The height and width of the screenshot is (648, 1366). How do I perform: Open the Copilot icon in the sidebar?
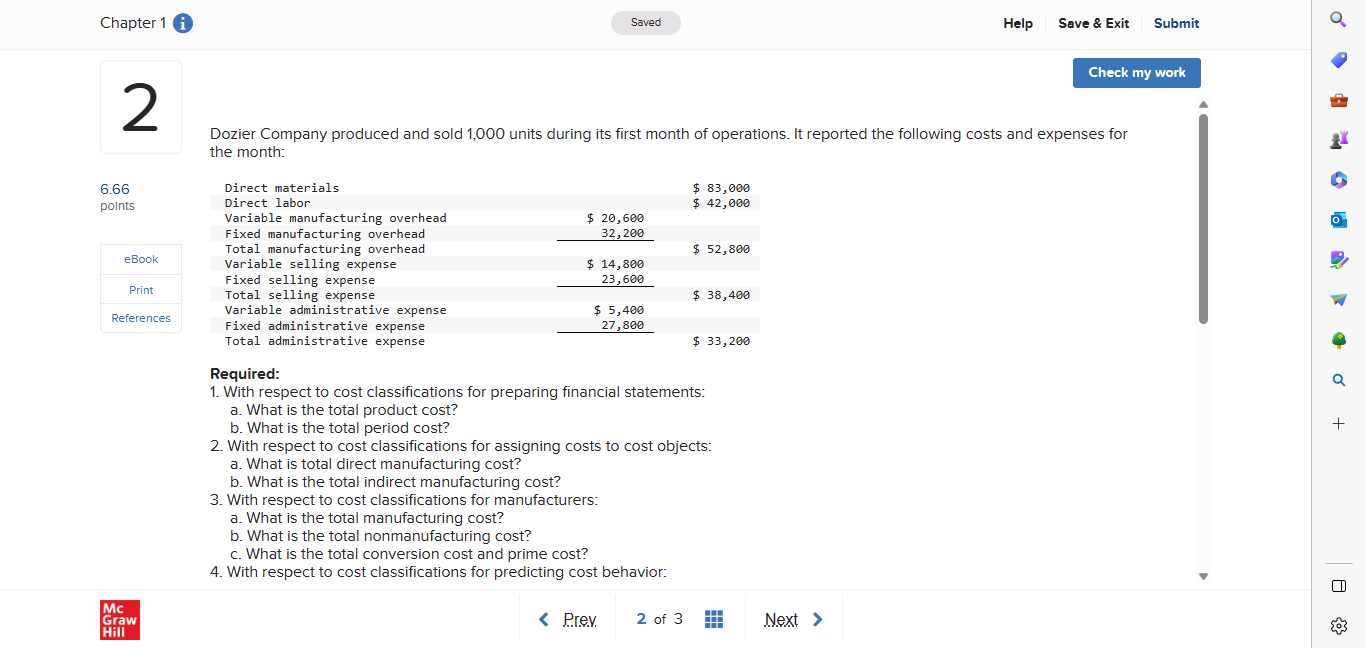point(1338,180)
